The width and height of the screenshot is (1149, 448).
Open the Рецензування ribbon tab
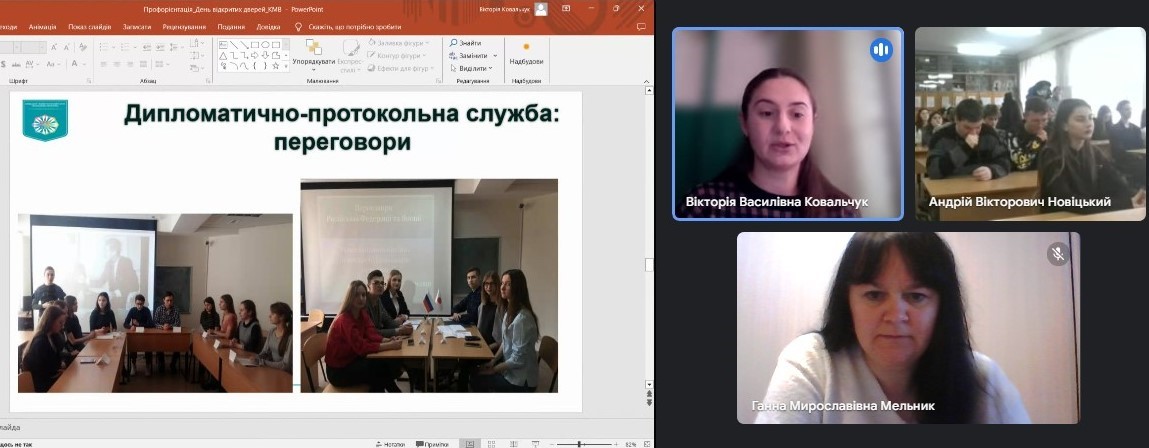point(184,27)
